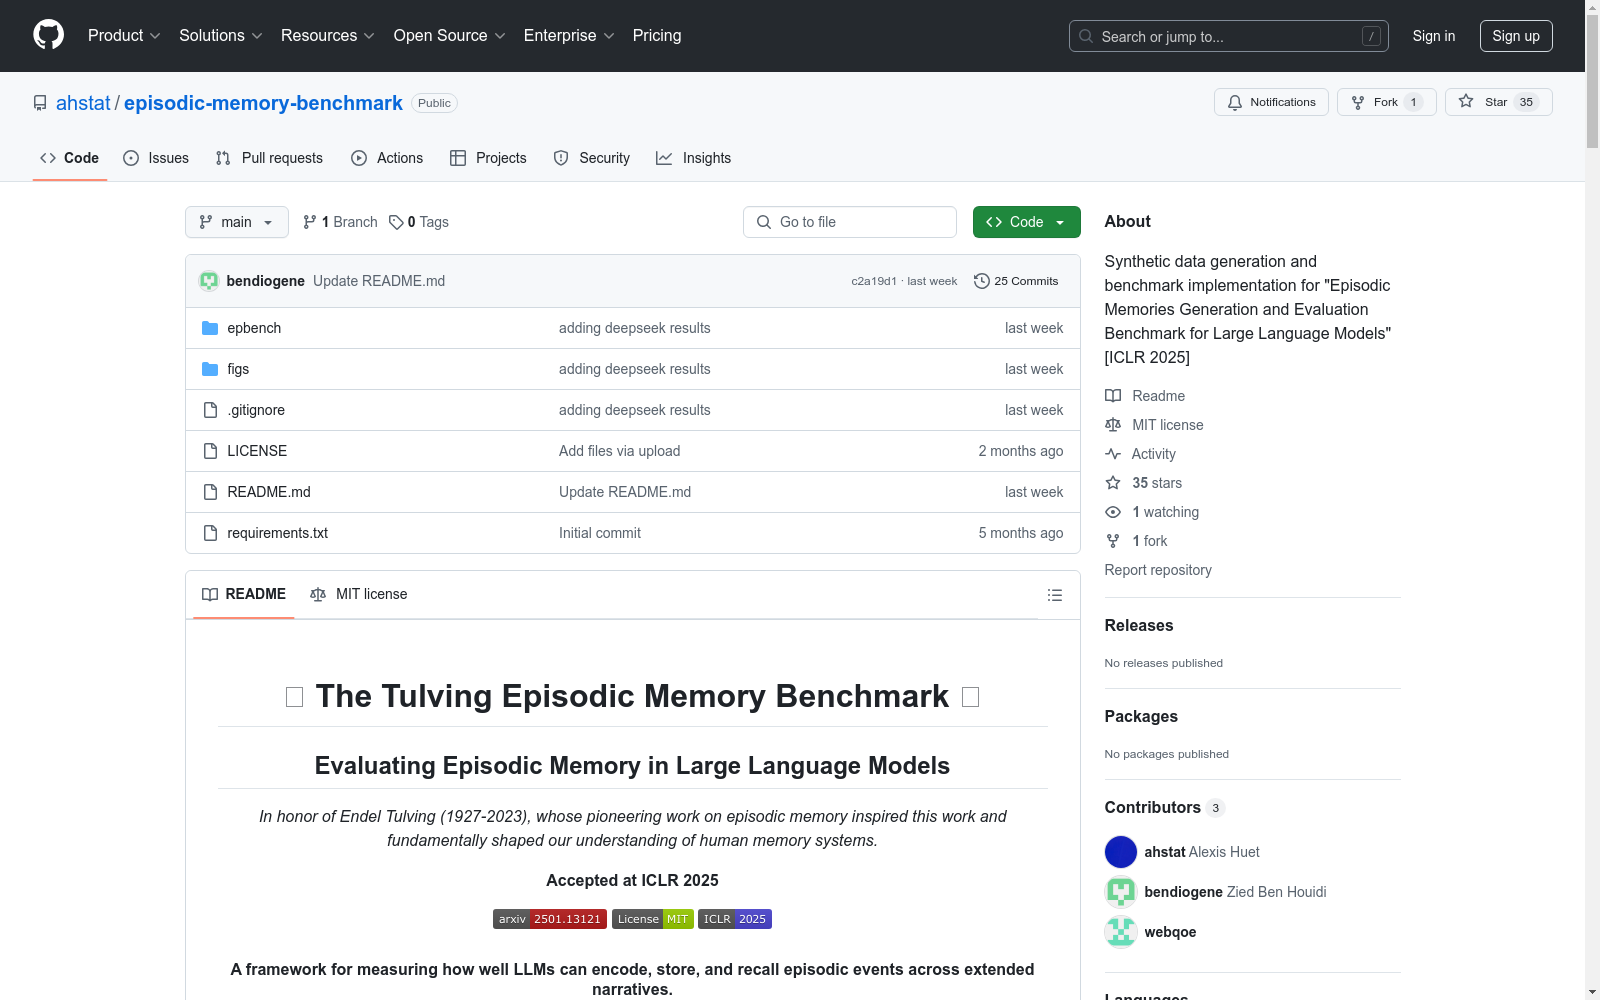
Task: Click the webqoe contributor avatar
Action: point(1121,932)
